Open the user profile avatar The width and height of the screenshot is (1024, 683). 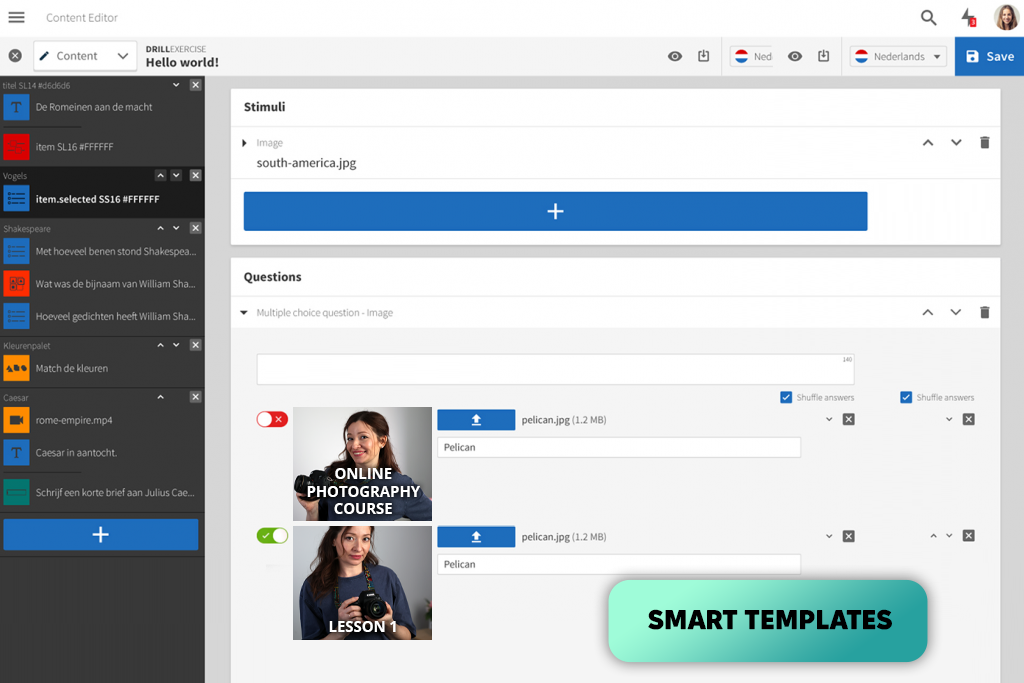pyautogui.click(x=1006, y=18)
